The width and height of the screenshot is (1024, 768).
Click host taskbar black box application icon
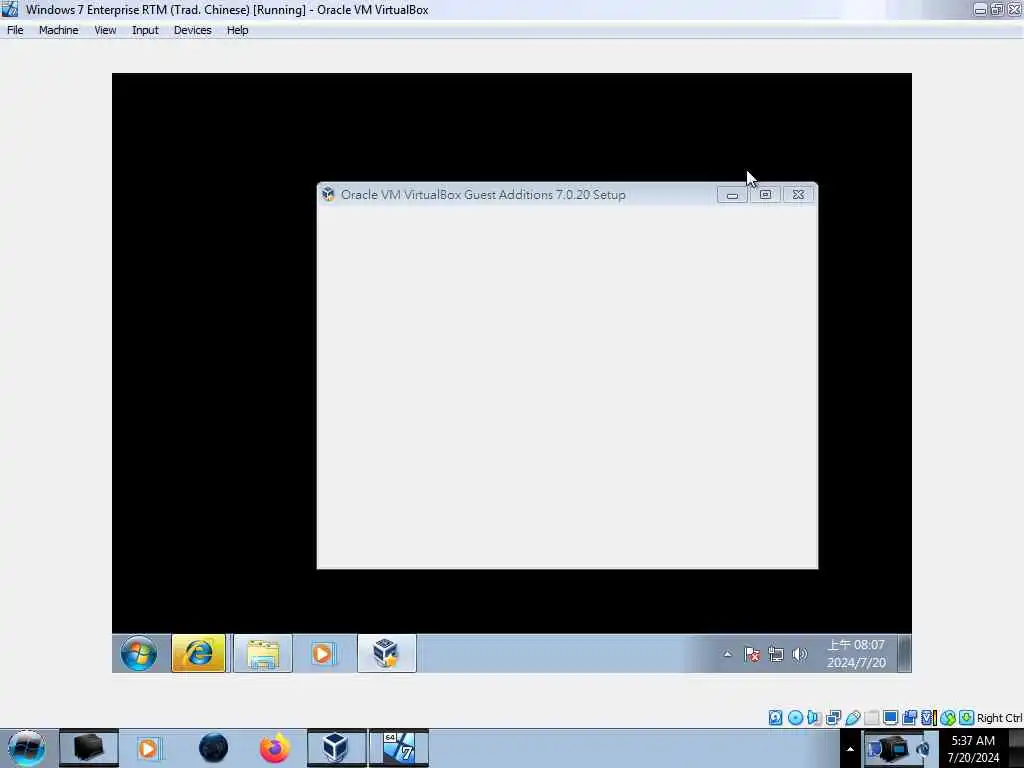tap(89, 748)
